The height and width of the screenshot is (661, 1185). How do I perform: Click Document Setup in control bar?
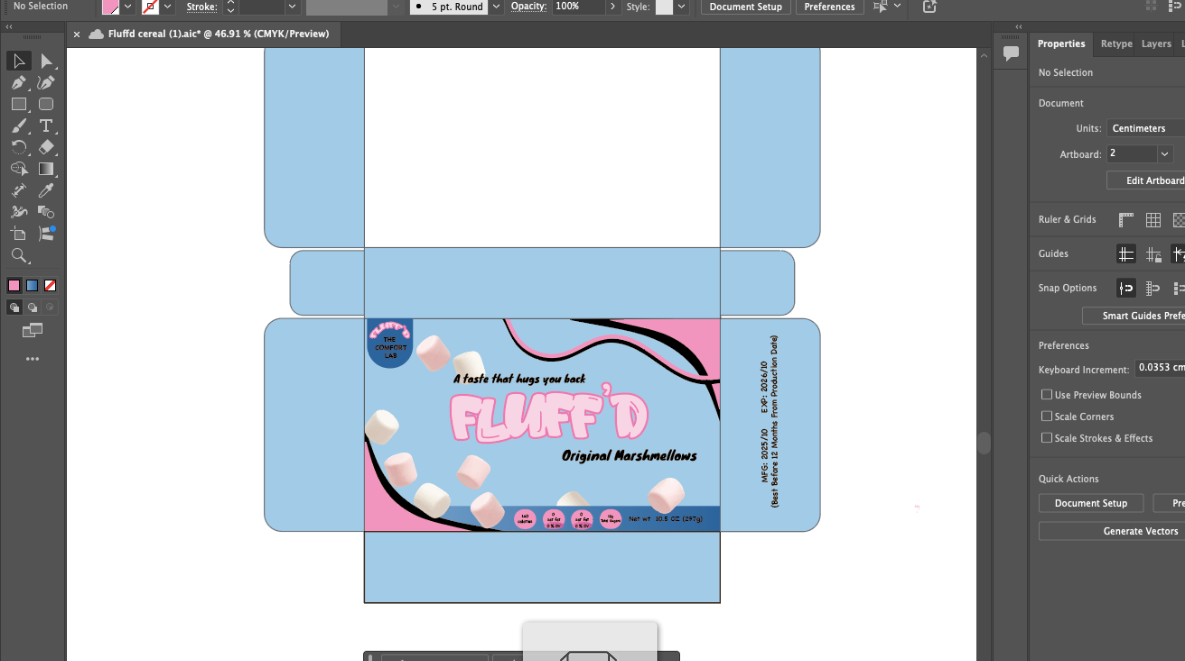745,7
